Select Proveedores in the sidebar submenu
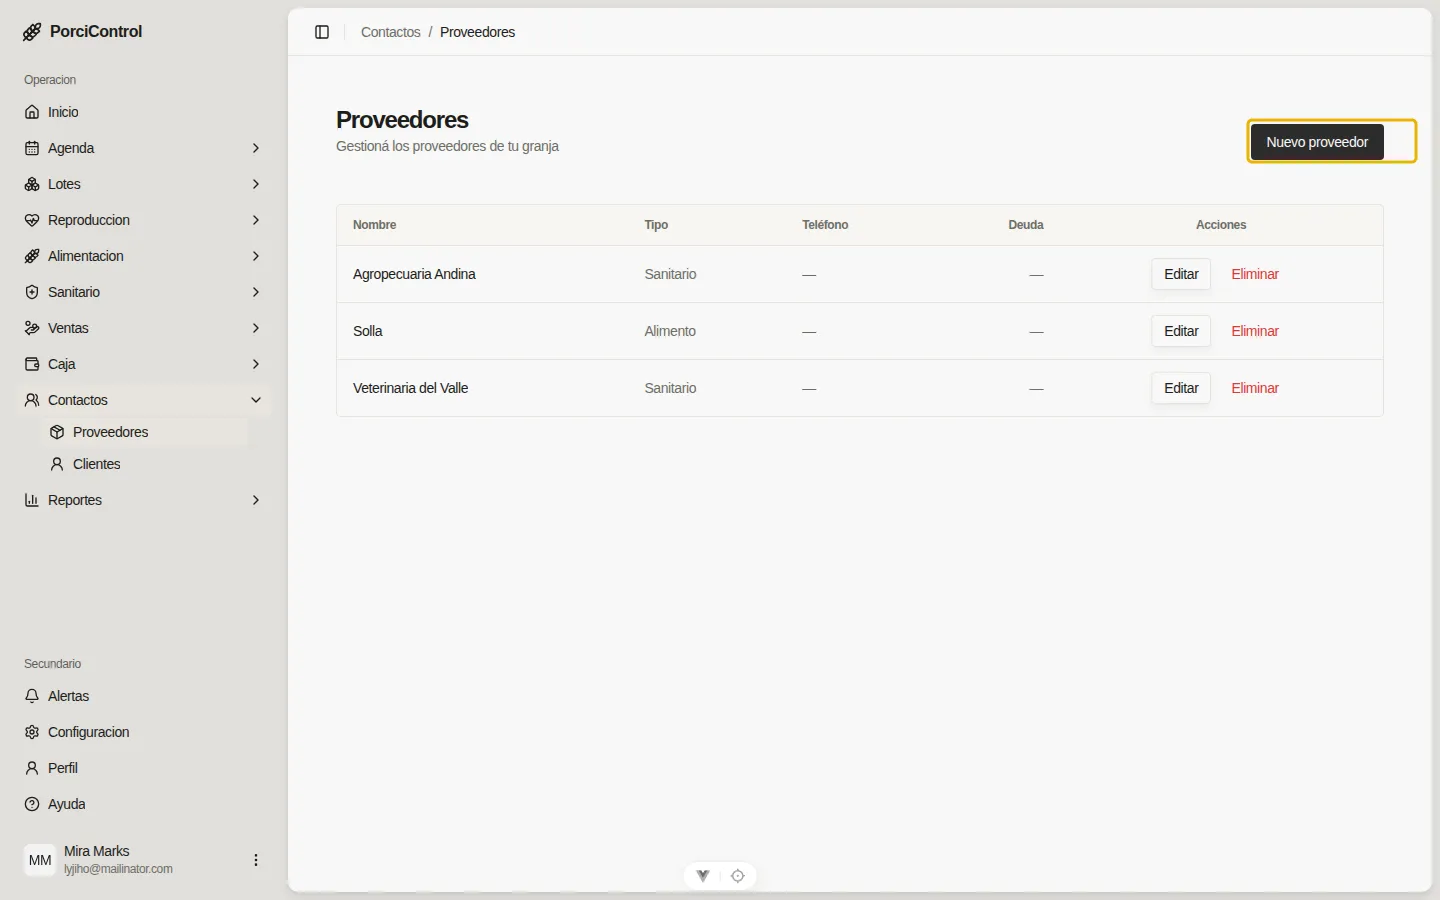Screen dimensions: 1440x900 (x=144, y=432)
